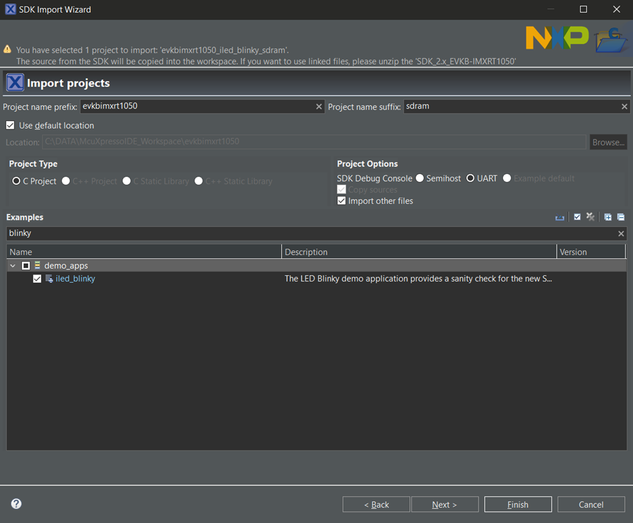The image size is (633, 523).
Task: Select Semihost debug console option
Action: (x=420, y=178)
